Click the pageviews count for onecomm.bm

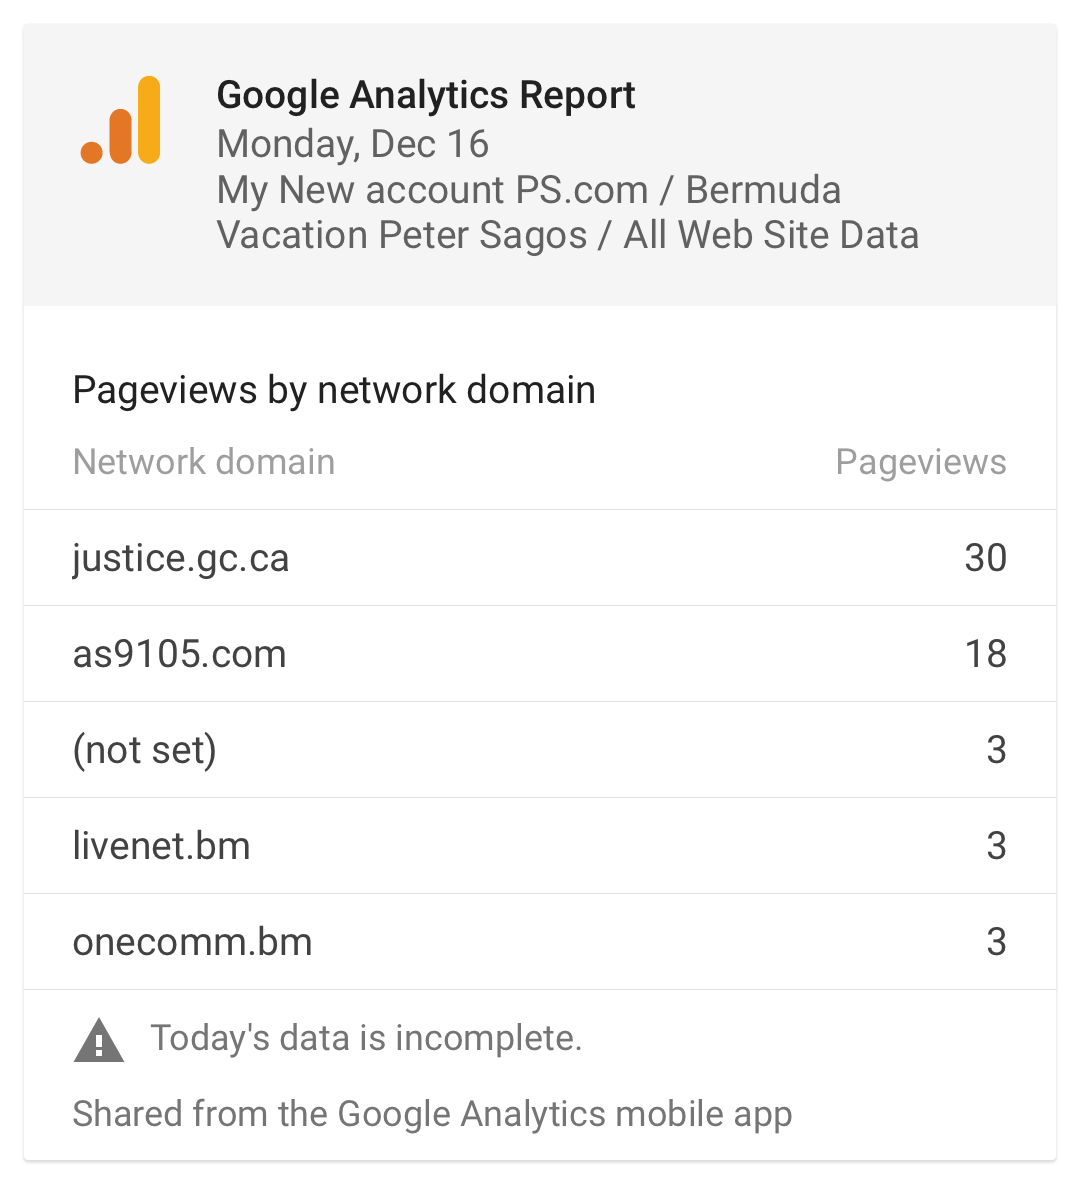click(996, 942)
